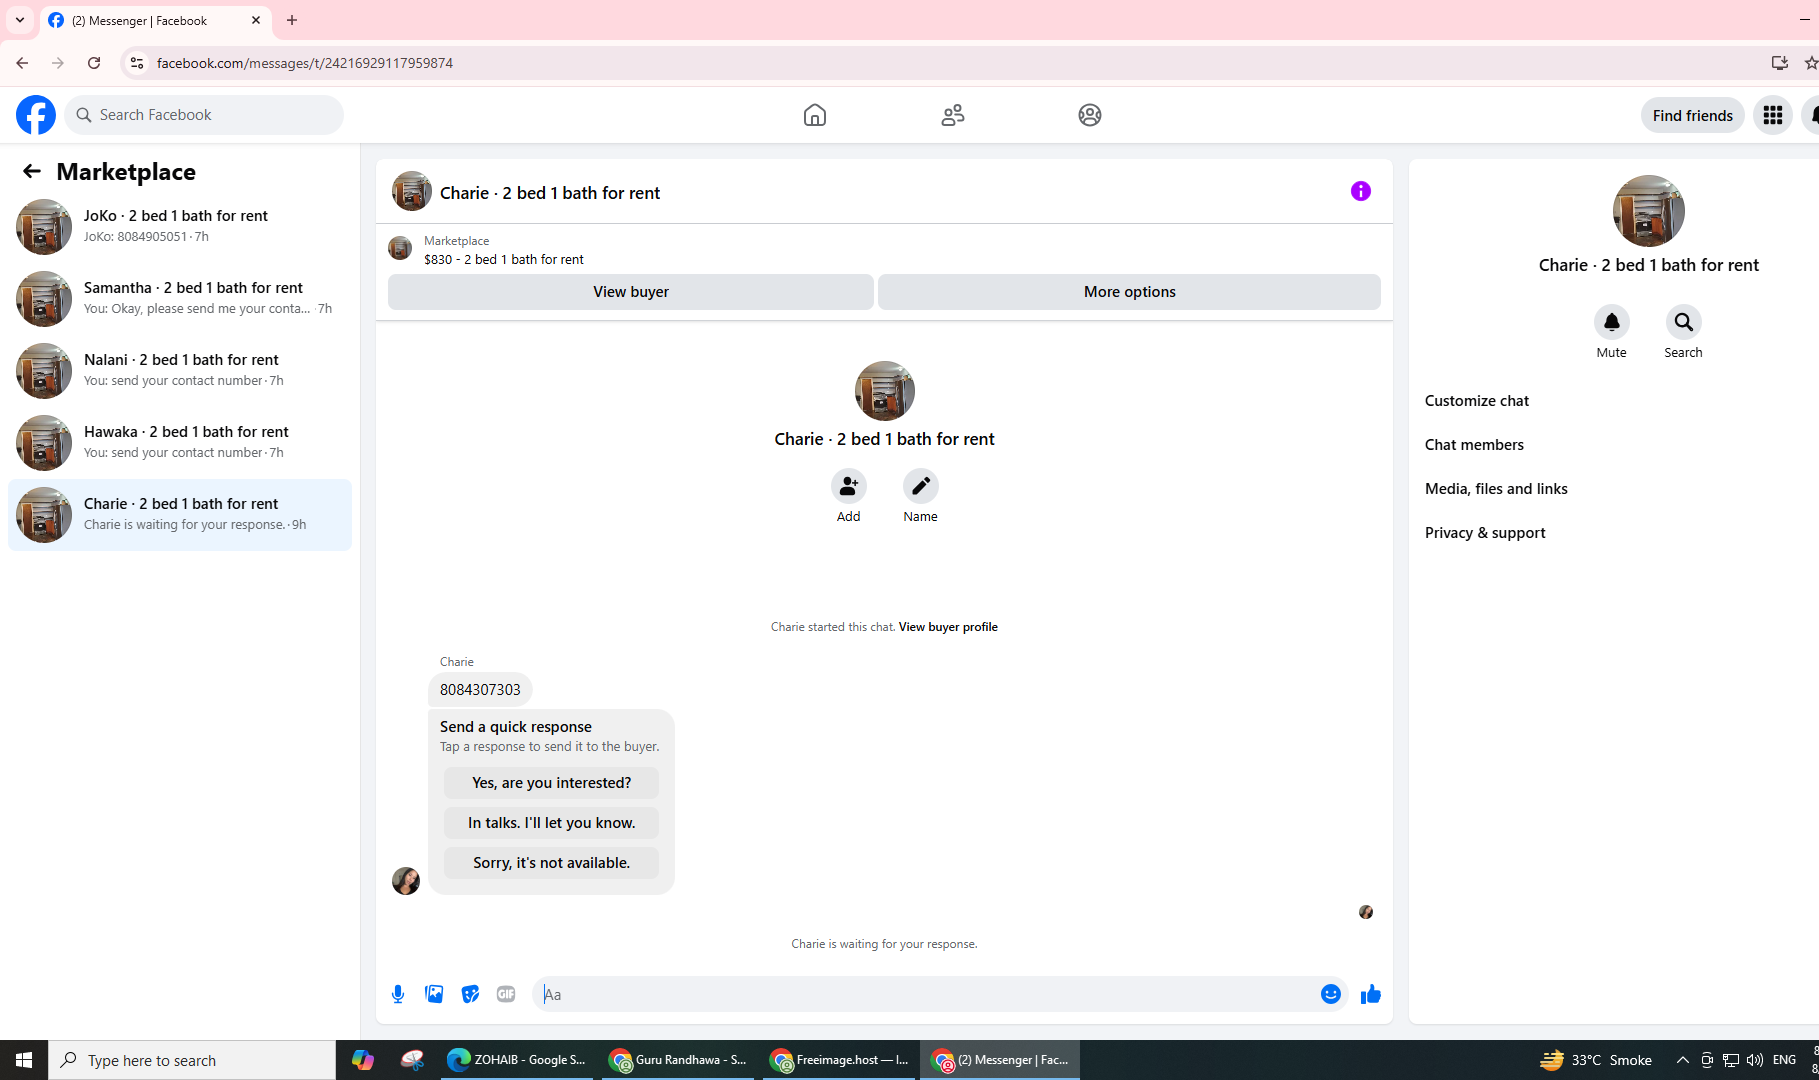
Task: Open network status in system tray
Action: pos(1731,1060)
